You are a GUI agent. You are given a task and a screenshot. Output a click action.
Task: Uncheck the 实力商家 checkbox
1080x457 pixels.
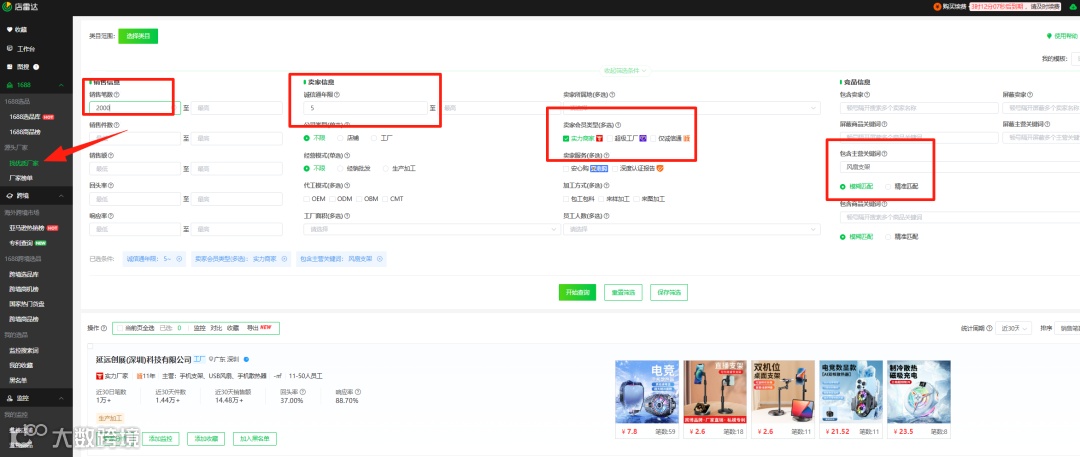[x=566, y=139]
